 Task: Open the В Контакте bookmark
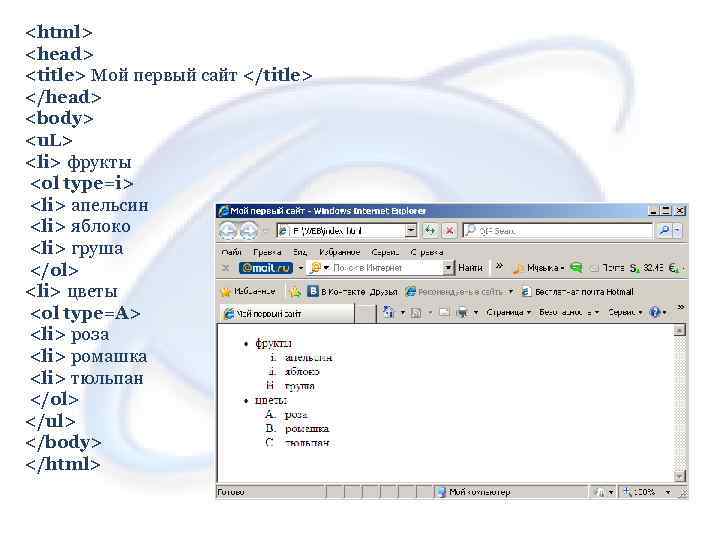click(336, 292)
